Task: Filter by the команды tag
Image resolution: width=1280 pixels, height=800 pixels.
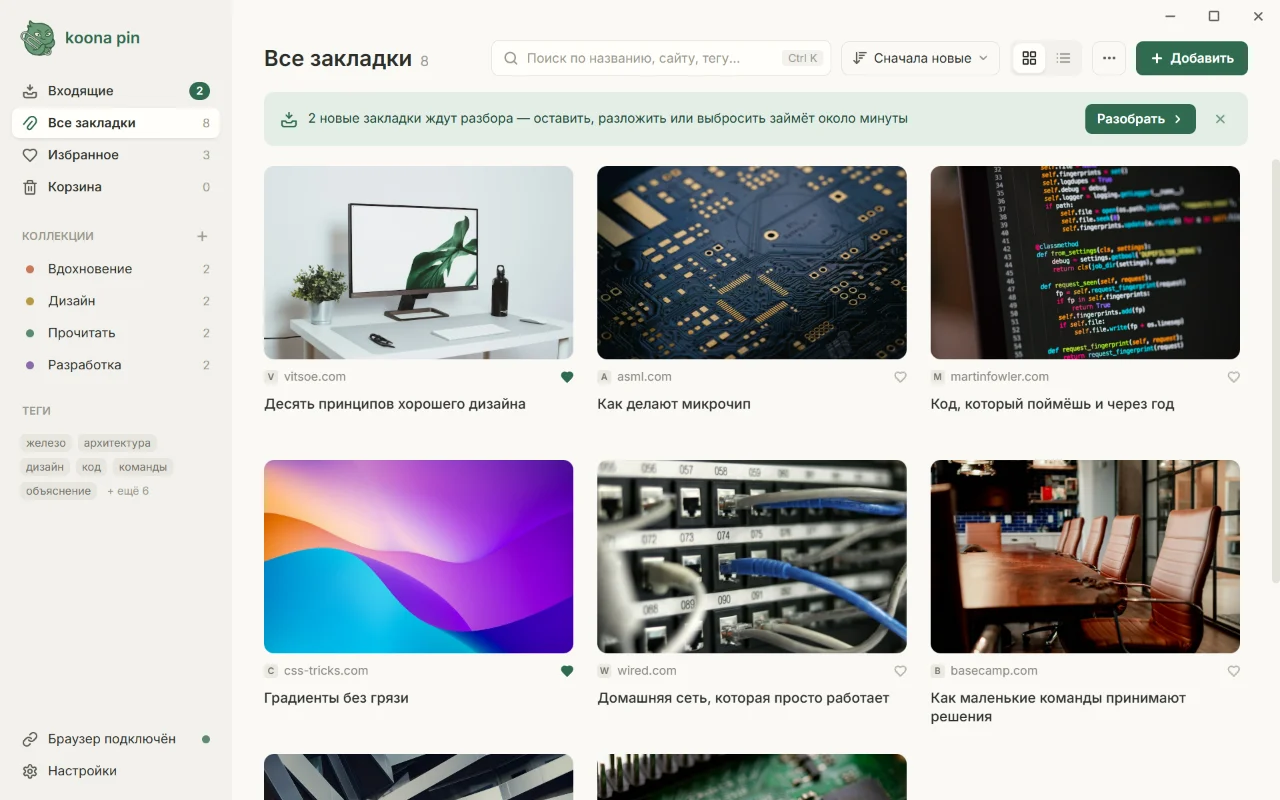Action: 142,467
